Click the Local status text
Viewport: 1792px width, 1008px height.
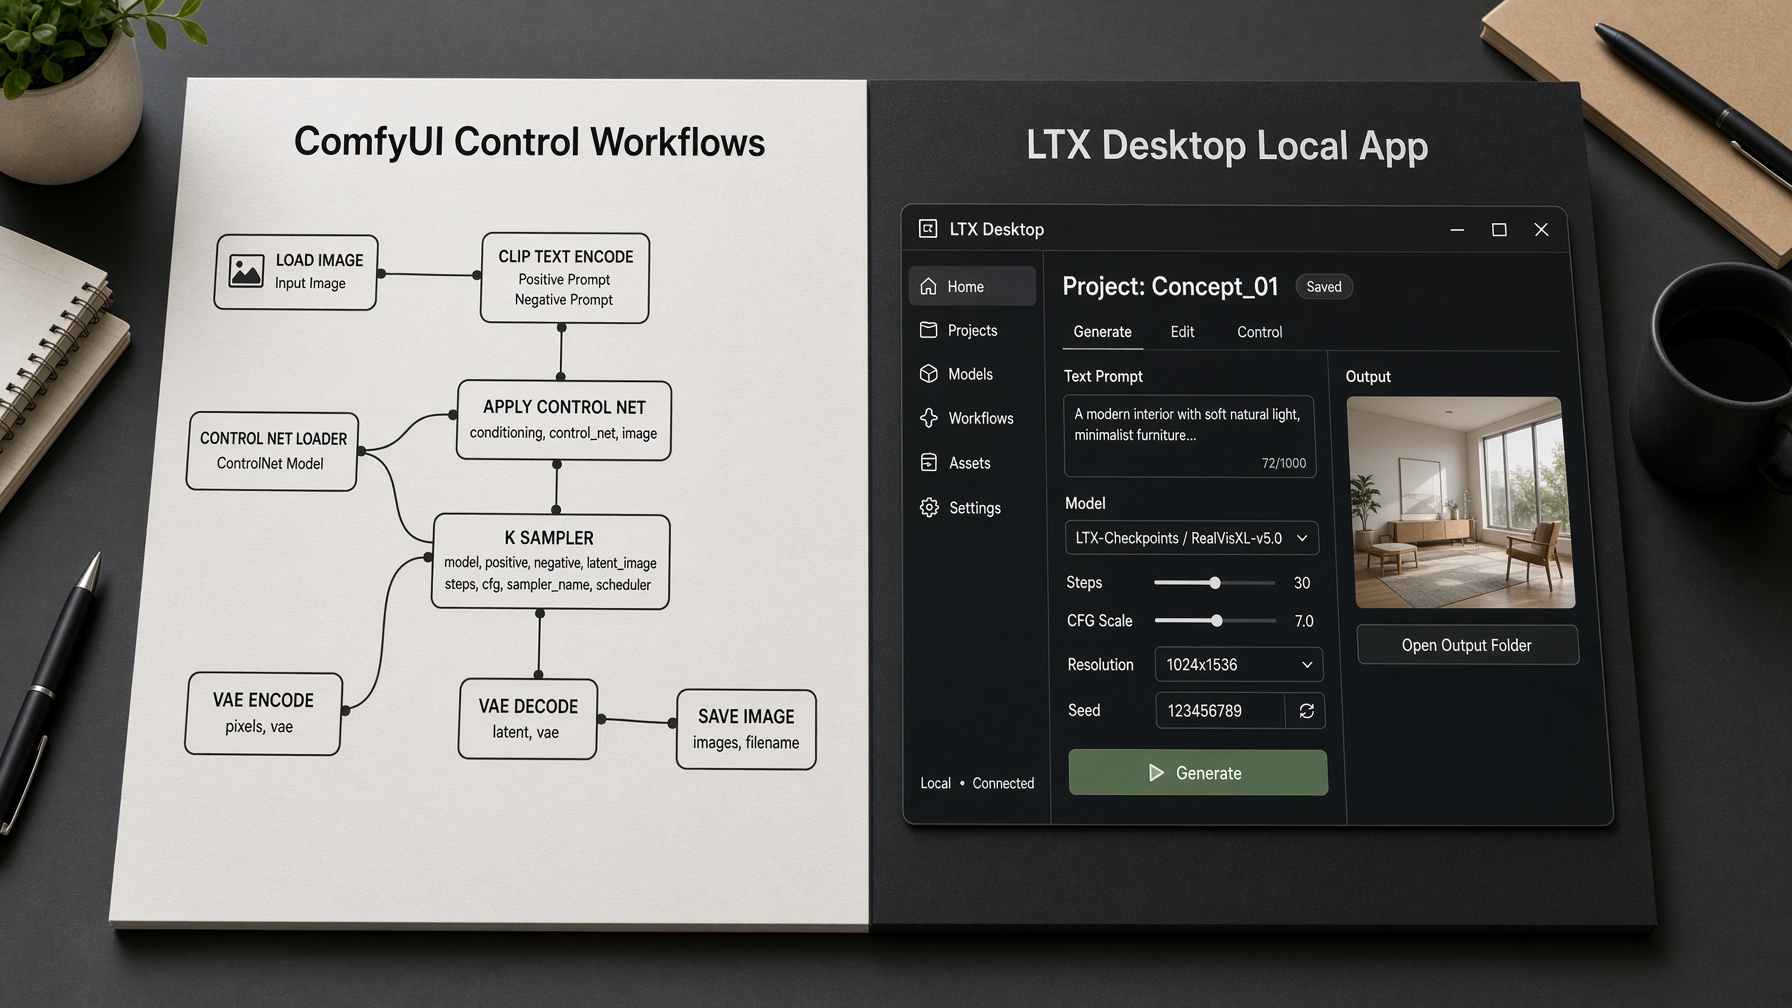(x=935, y=783)
